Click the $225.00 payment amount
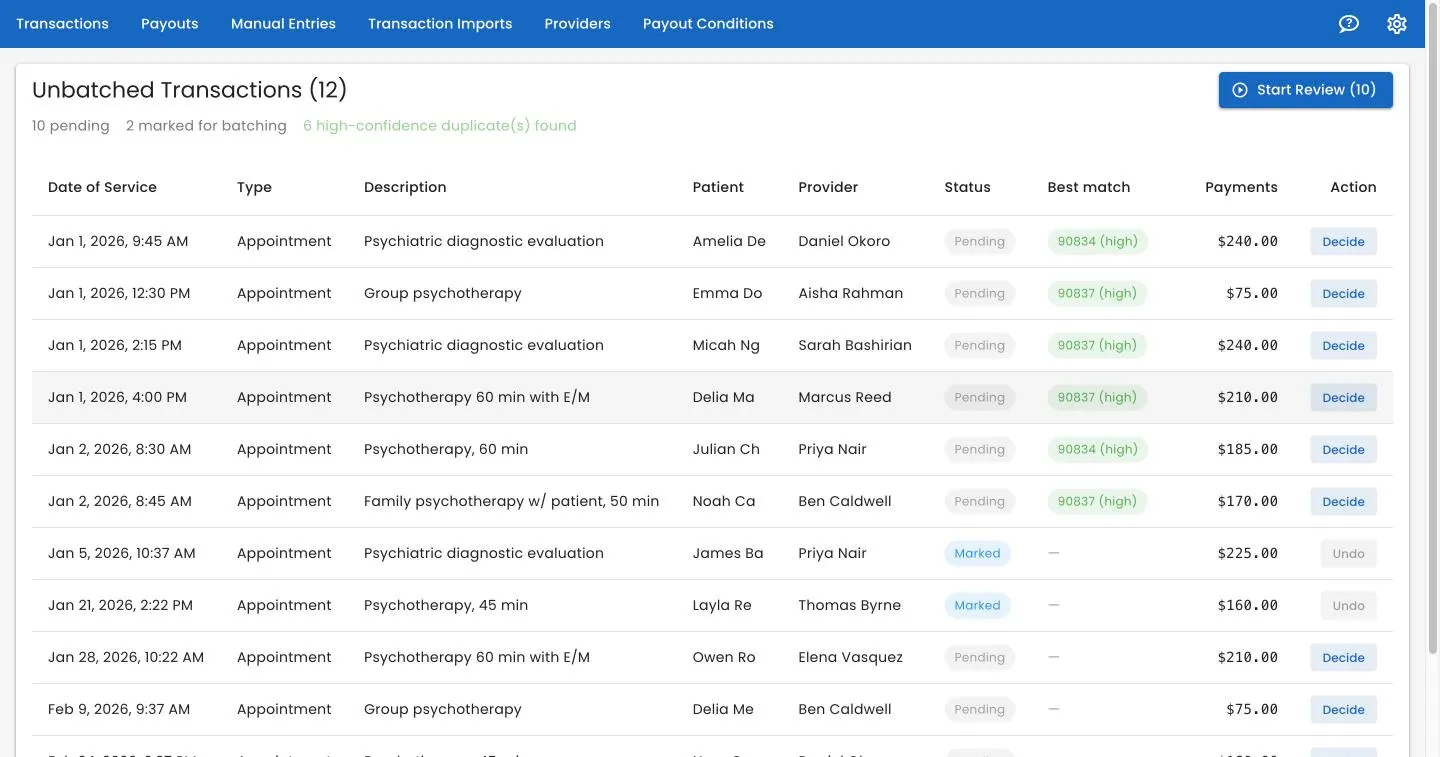The height and width of the screenshot is (757, 1440). [x=1247, y=553]
